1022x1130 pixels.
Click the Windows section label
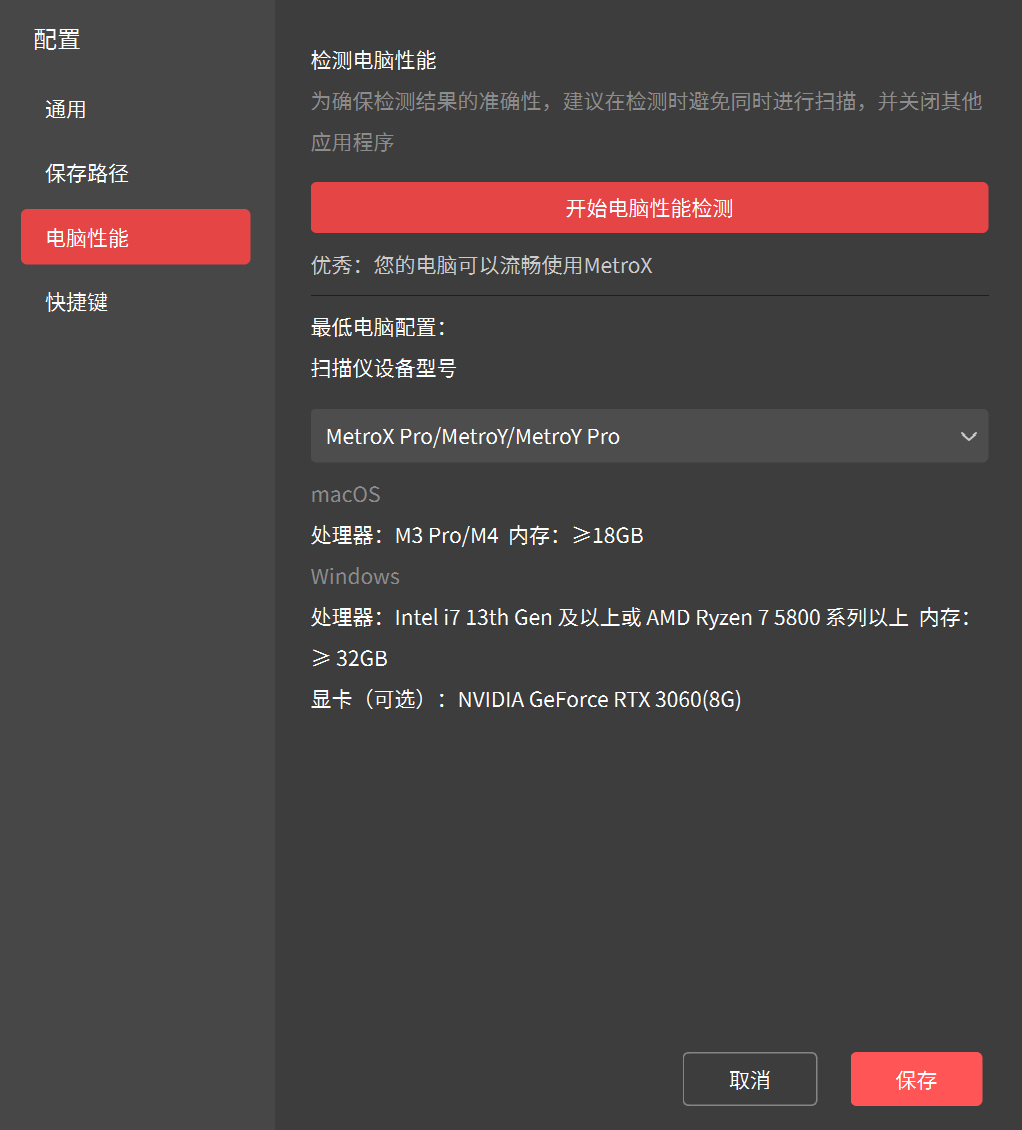point(355,577)
